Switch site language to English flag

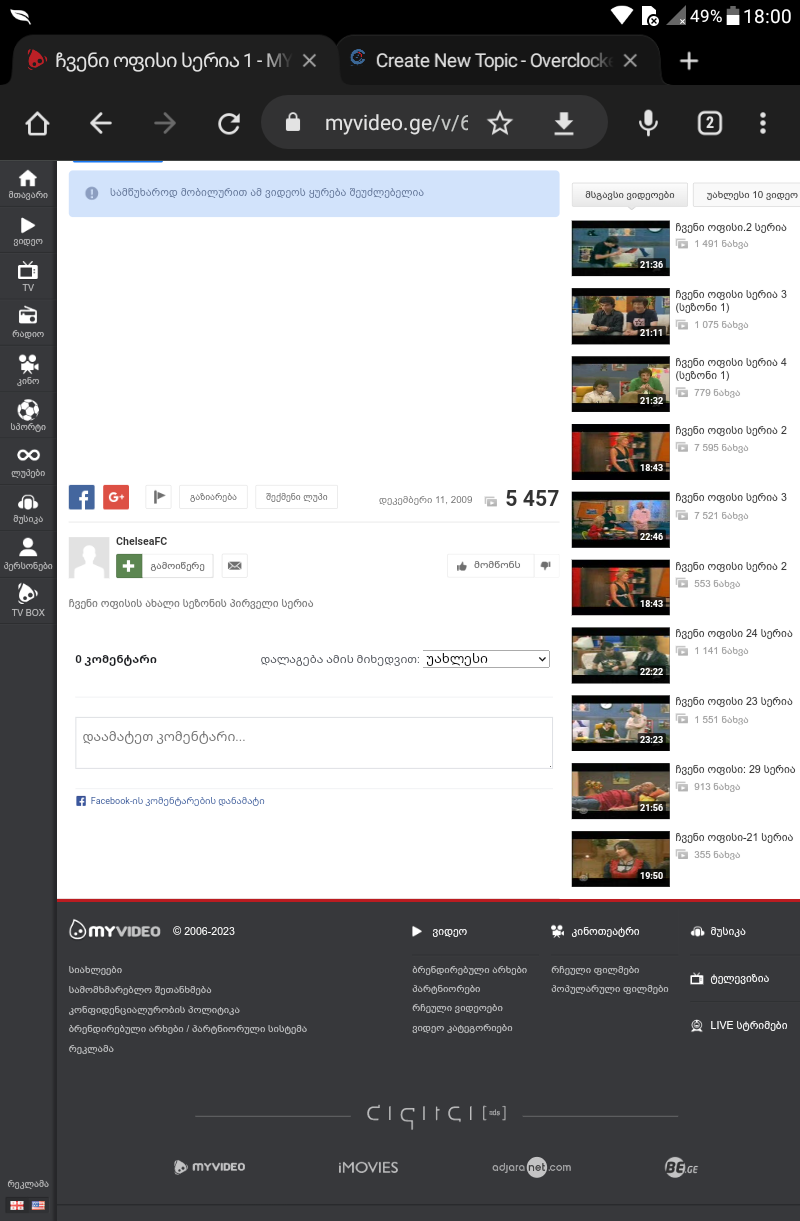(x=39, y=1205)
